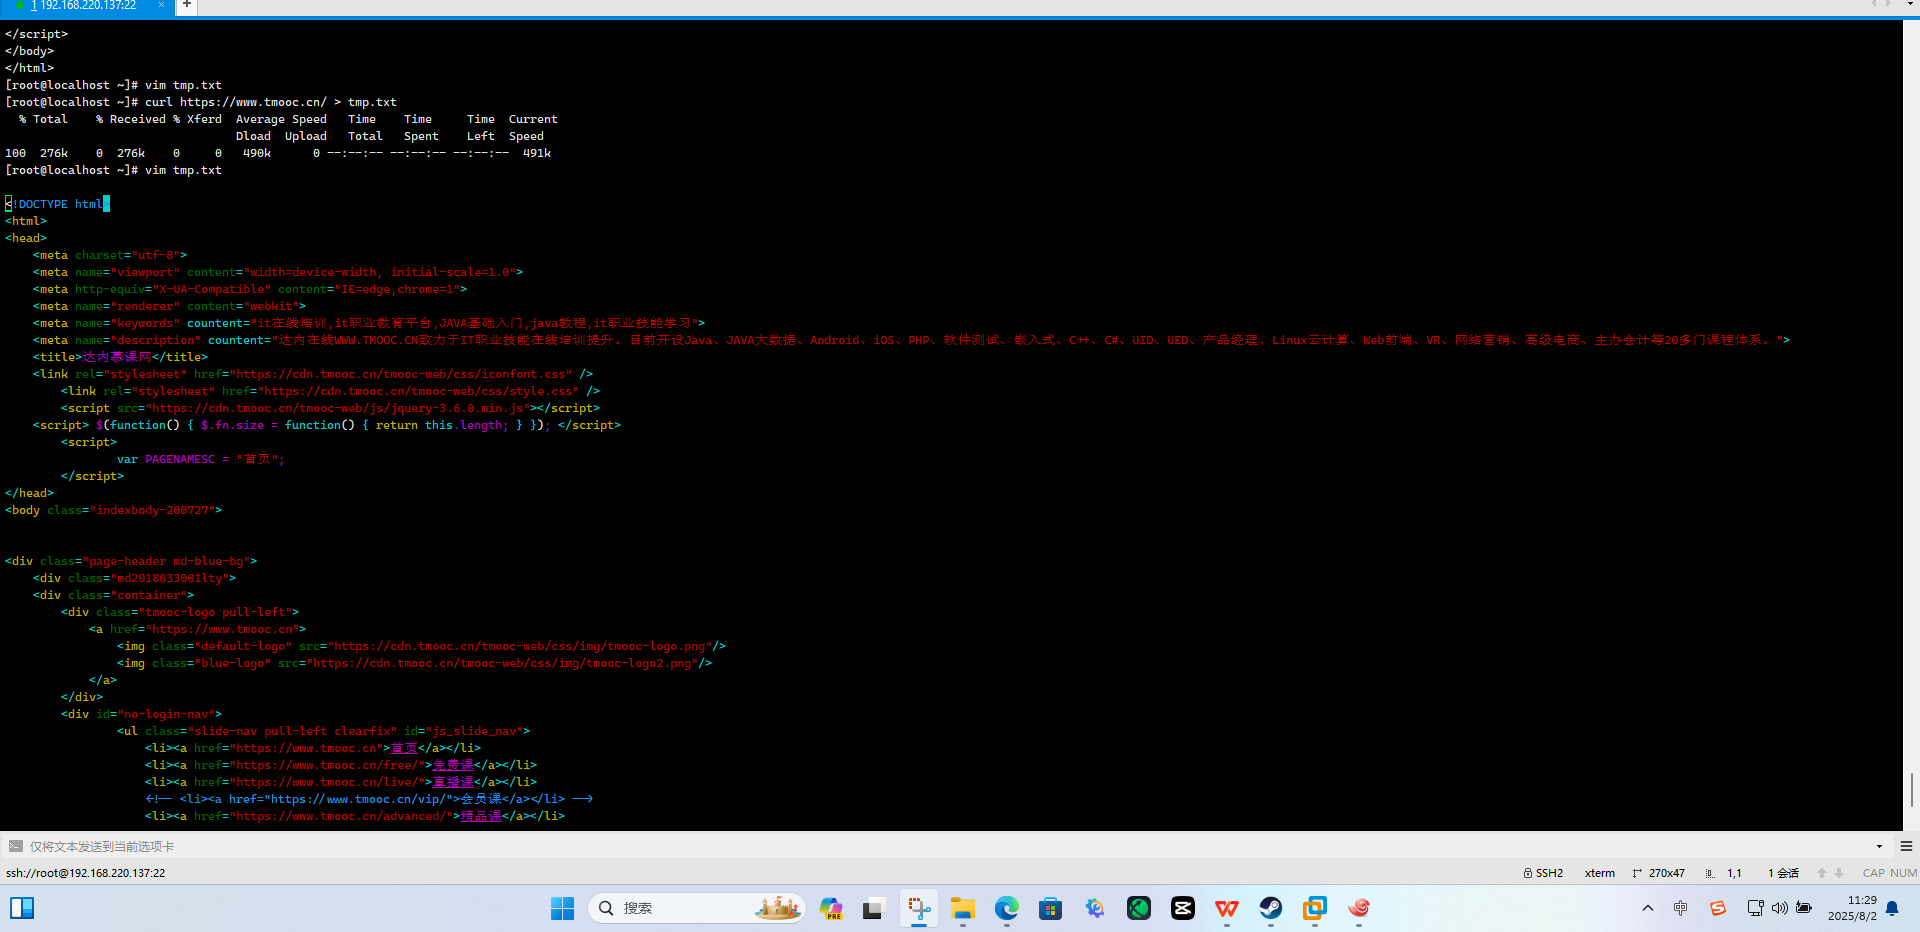Click the CAP indicator in status bar
The image size is (1920, 932).
click(x=1873, y=873)
